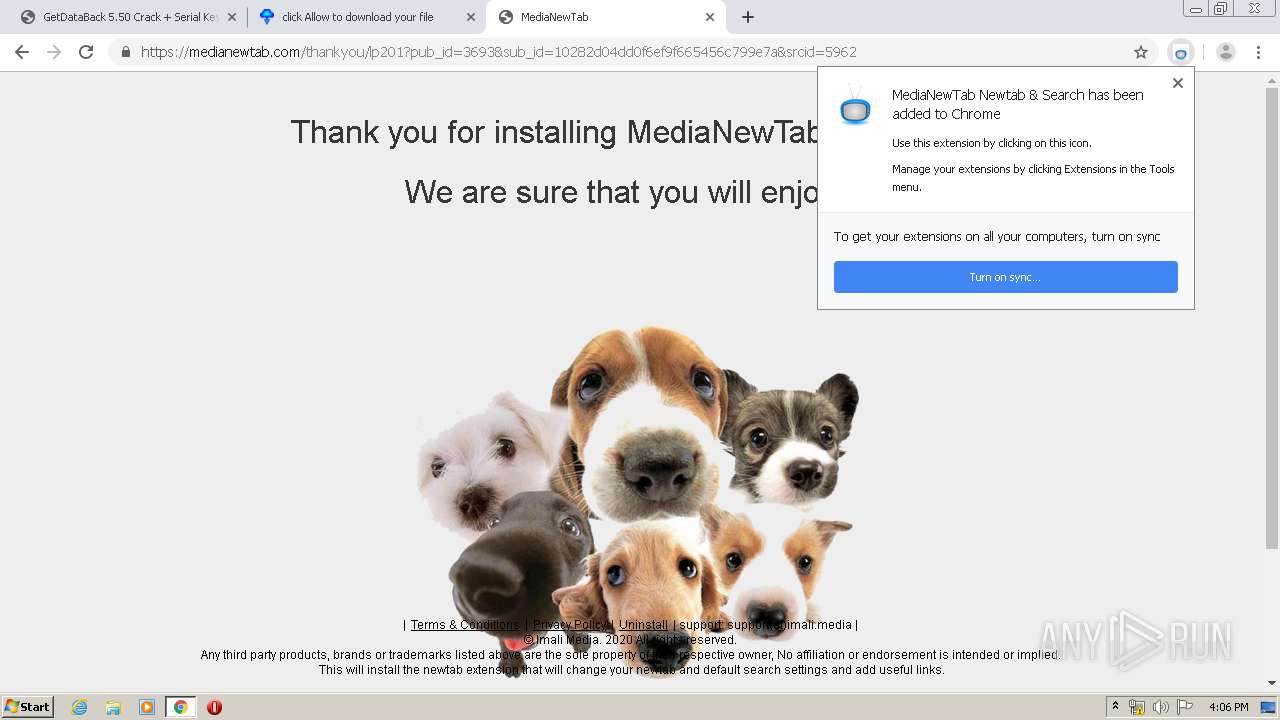This screenshot has width=1280, height=720.
Task: Show hidden system tray icons
Action: pyautogui.click(x=1115, y=707)
